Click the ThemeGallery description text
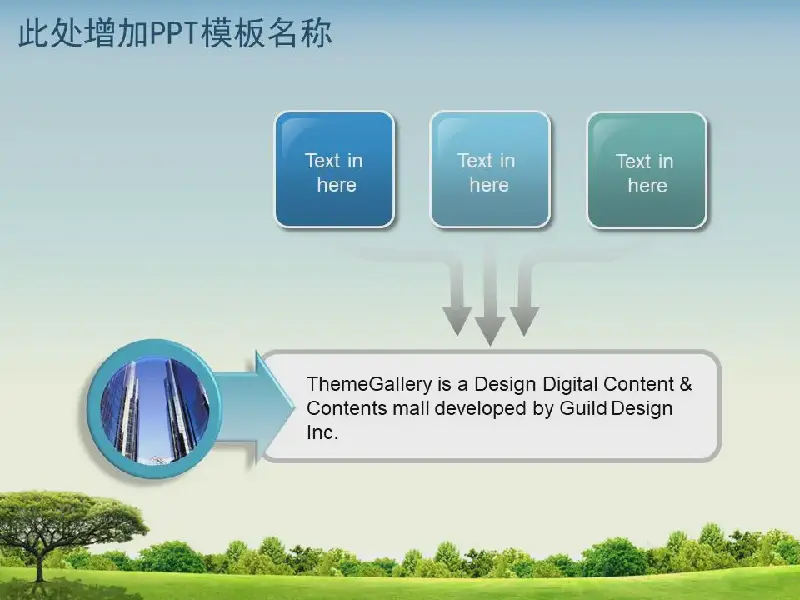The width and height of the screenshot is (800, 600). coord(499,408)
